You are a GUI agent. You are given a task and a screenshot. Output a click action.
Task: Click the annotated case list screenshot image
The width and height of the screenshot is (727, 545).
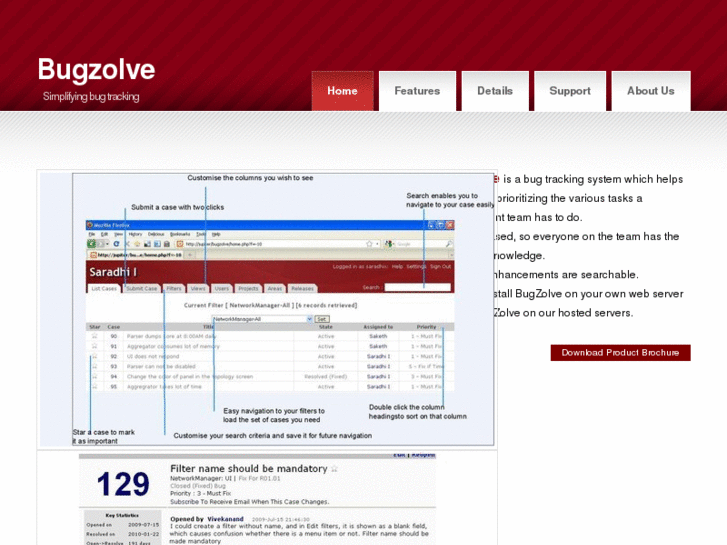(267, 309)
